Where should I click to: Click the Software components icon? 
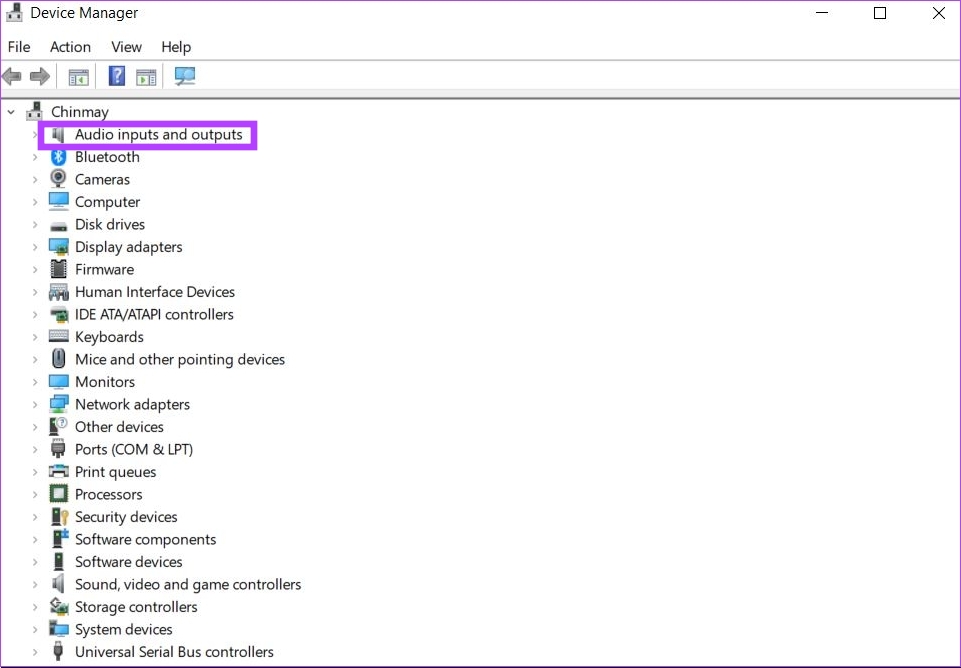pos(59,539)
